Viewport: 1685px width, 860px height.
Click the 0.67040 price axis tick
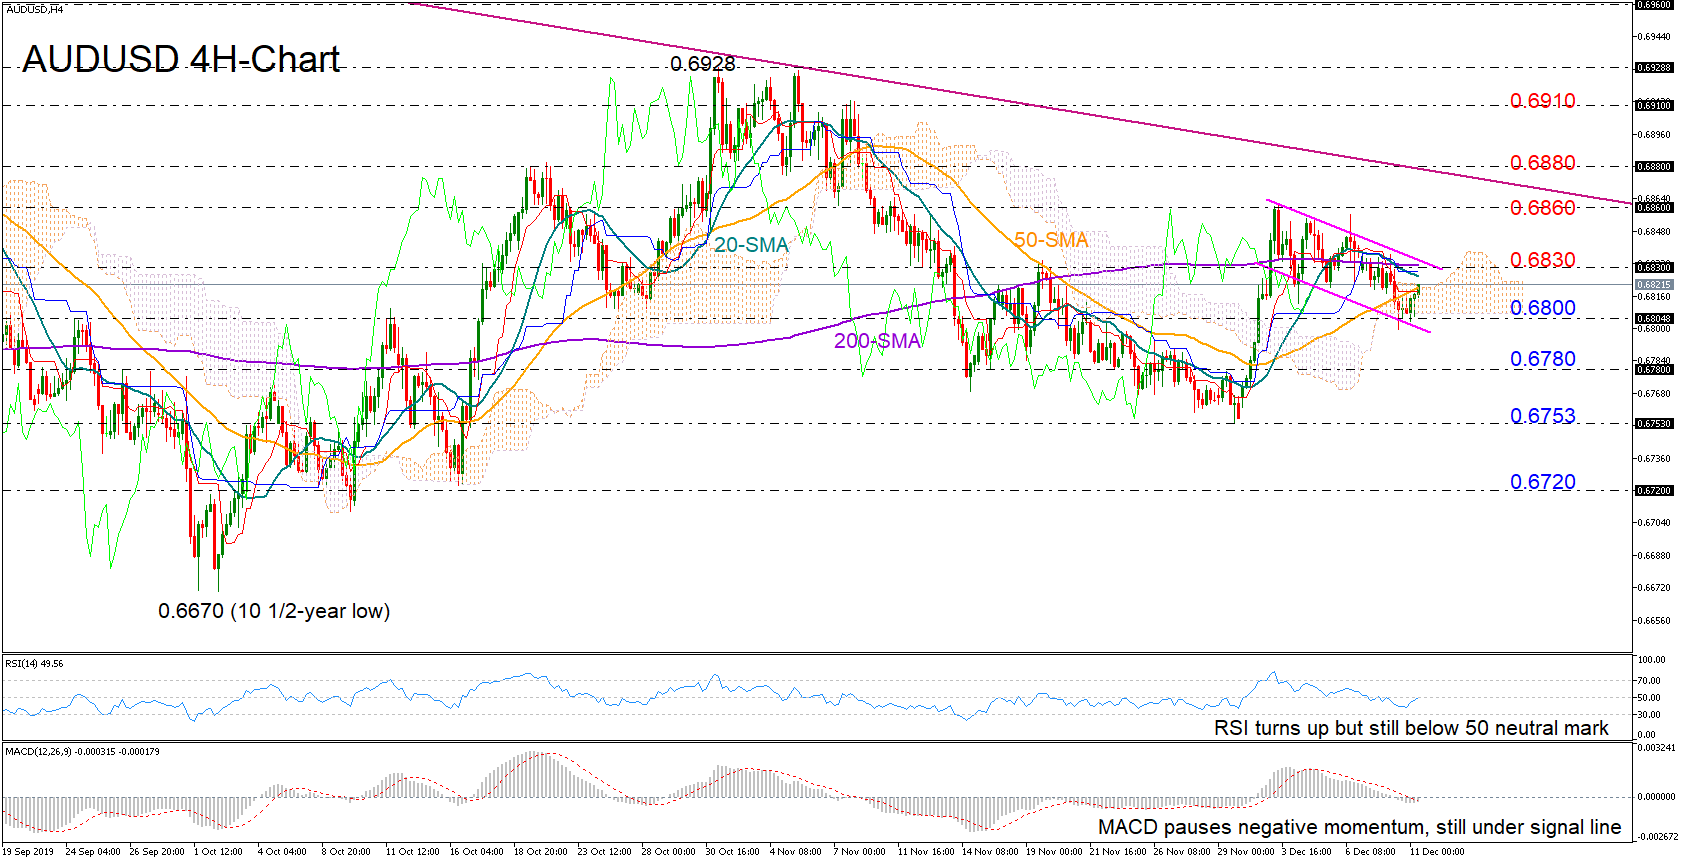pos(1654,523)
